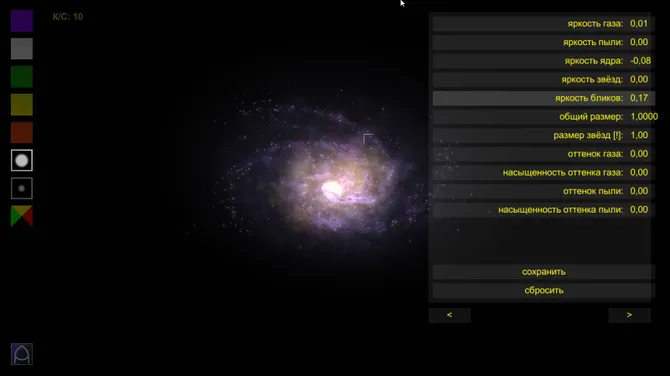
Task: Choose the small gray dot icon
Action: pos(22,188)
